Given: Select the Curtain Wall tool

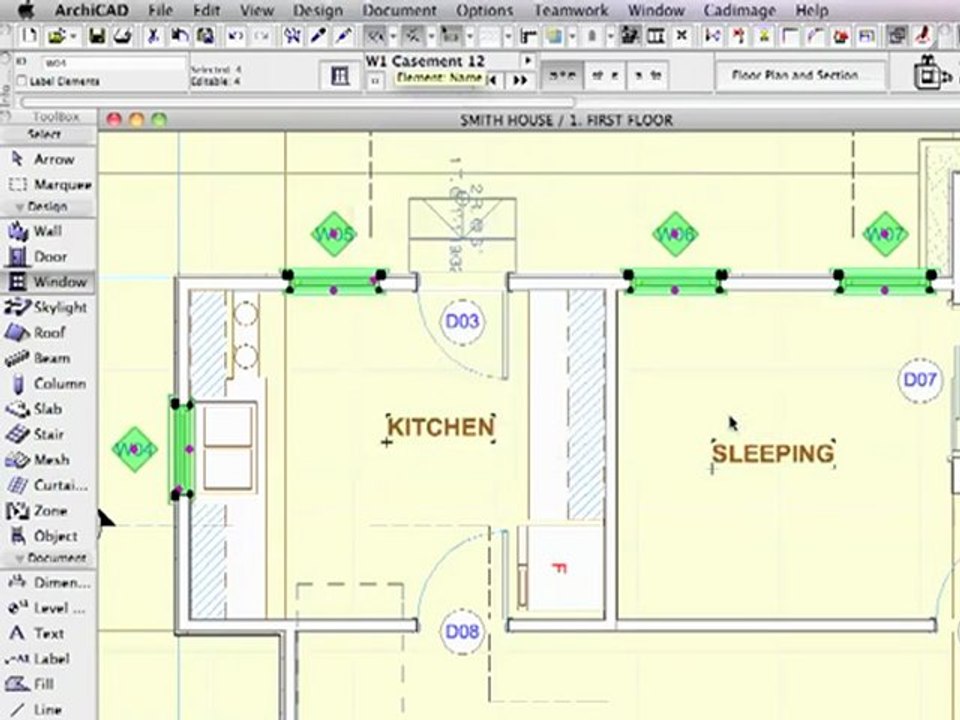Looking at the screenshot, I should pyautogui.click(x=48, y=485).
